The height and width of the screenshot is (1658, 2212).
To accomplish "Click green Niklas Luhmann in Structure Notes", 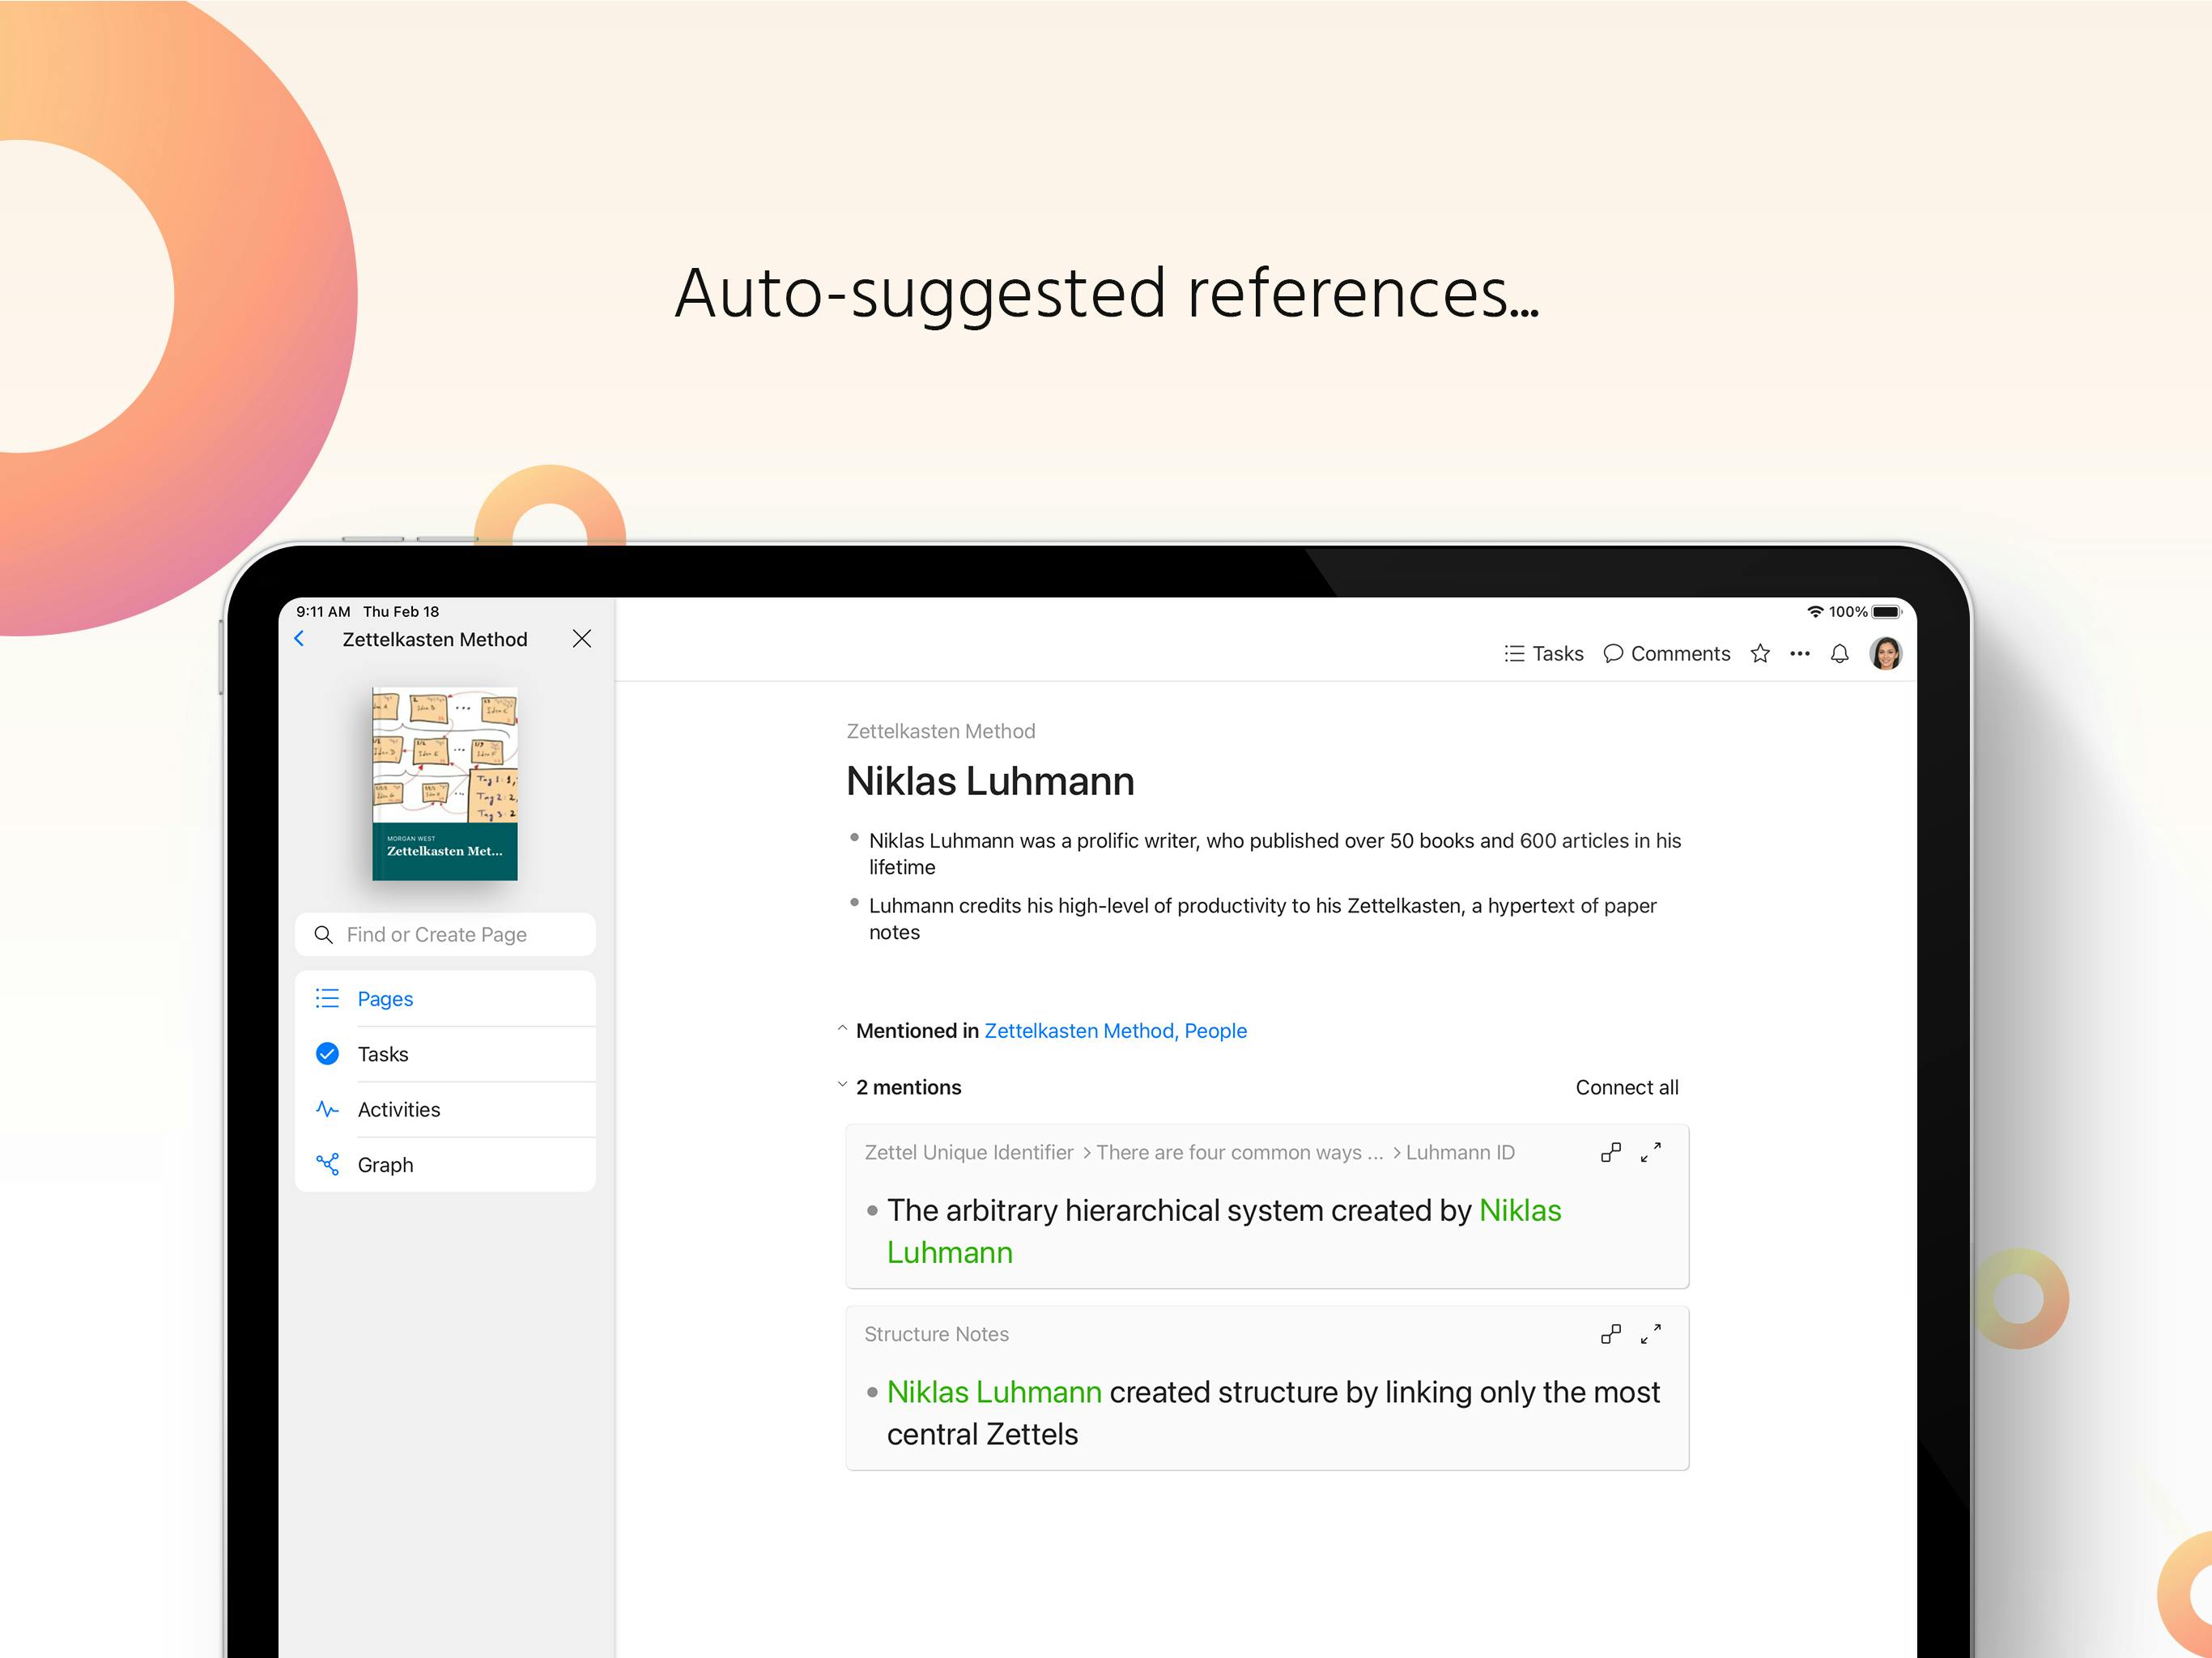I will (994, 1392).
